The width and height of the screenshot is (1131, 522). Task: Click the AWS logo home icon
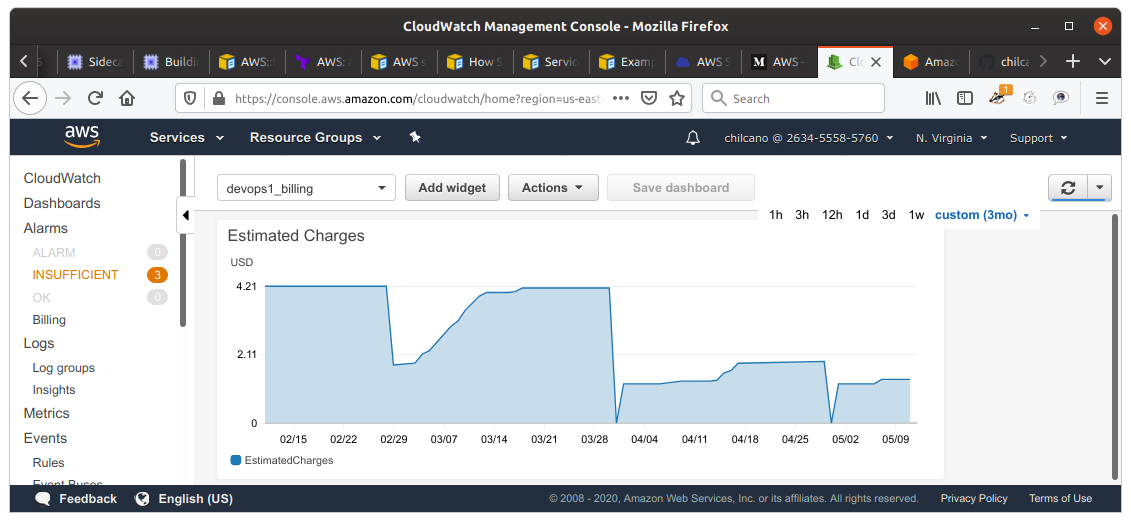(x=82, y=136)
